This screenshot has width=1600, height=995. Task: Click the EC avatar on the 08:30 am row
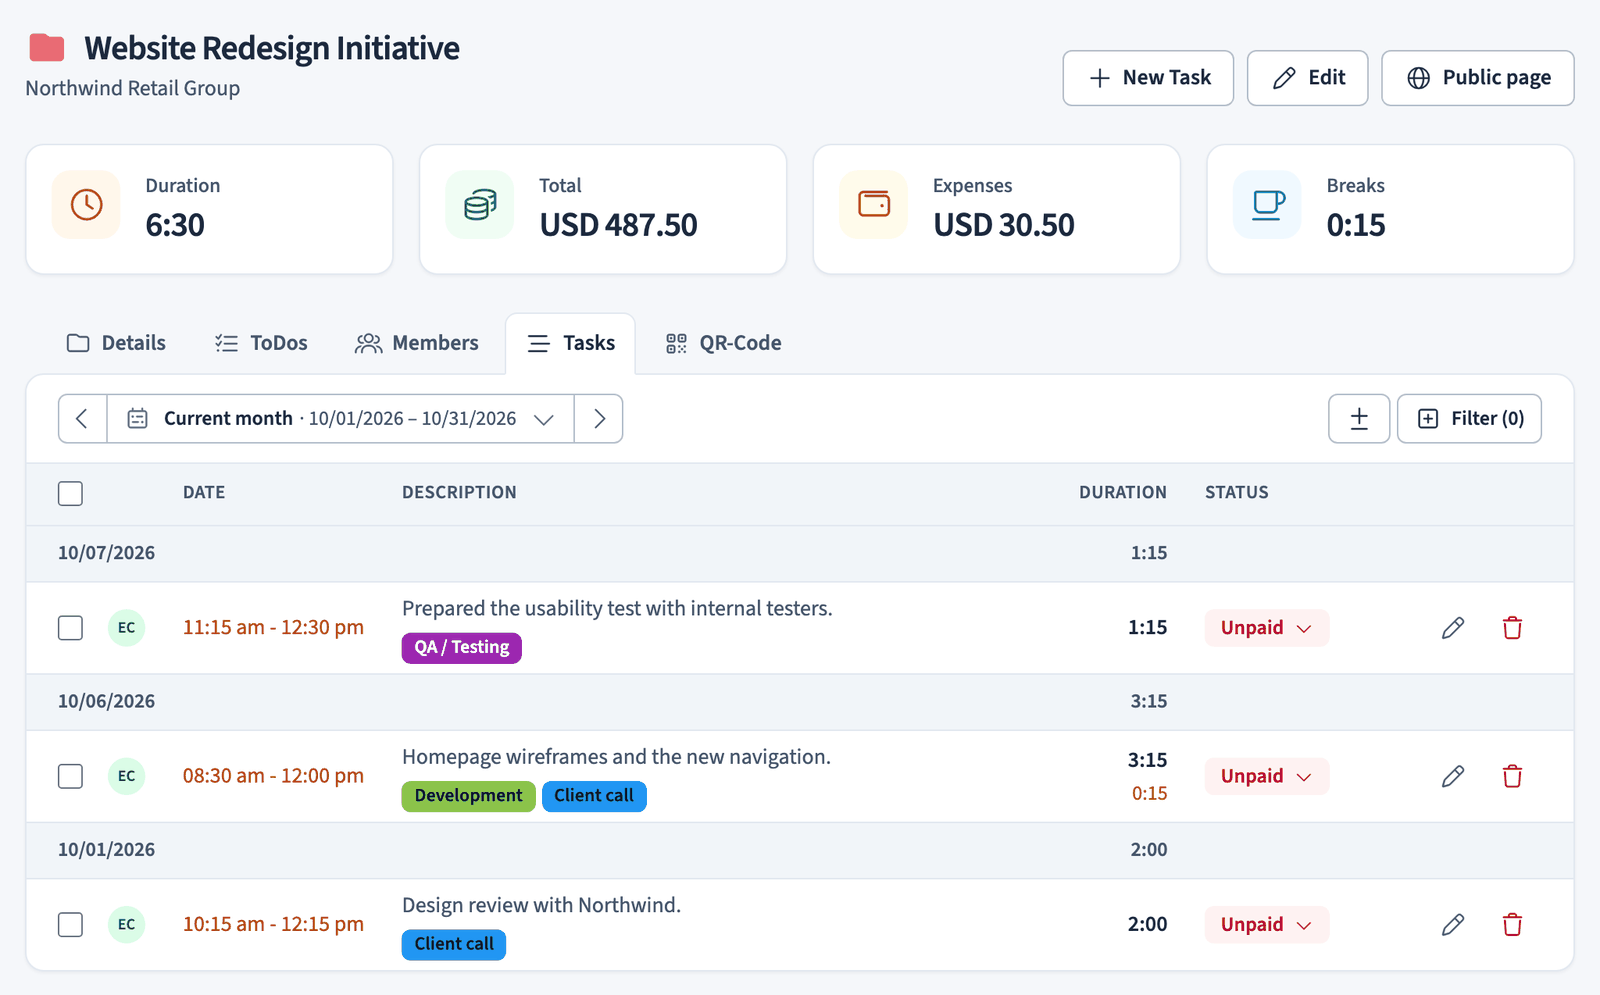[127, 776]
